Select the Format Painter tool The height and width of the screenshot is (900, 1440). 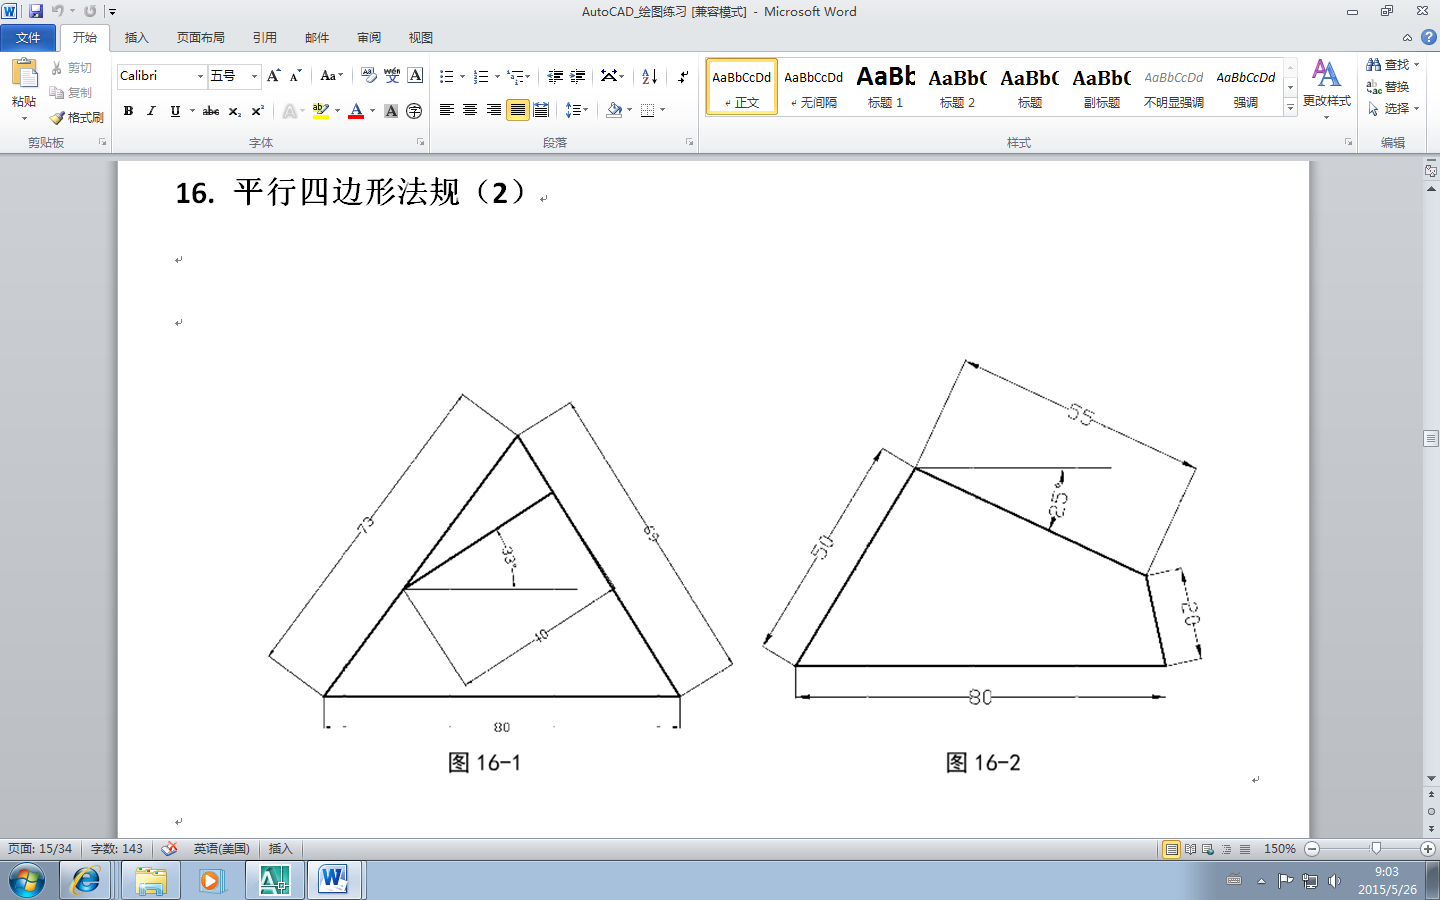(x=77, y=117)
